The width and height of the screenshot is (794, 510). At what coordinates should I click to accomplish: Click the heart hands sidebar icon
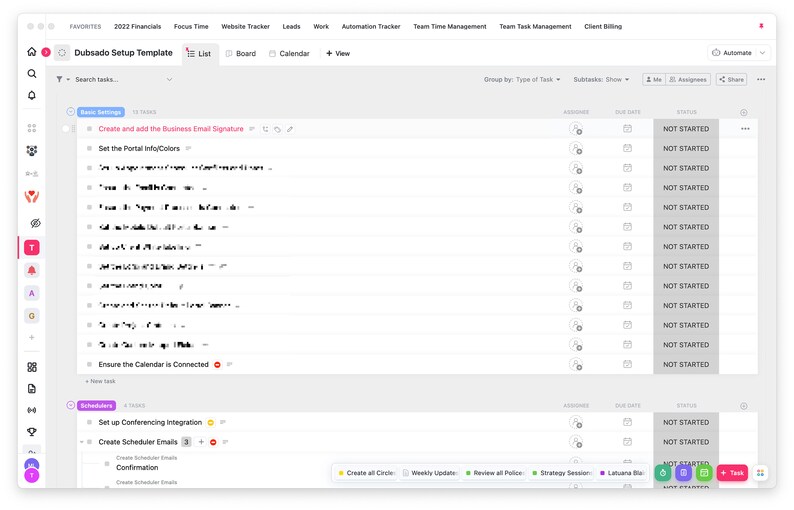coord(31,197)
